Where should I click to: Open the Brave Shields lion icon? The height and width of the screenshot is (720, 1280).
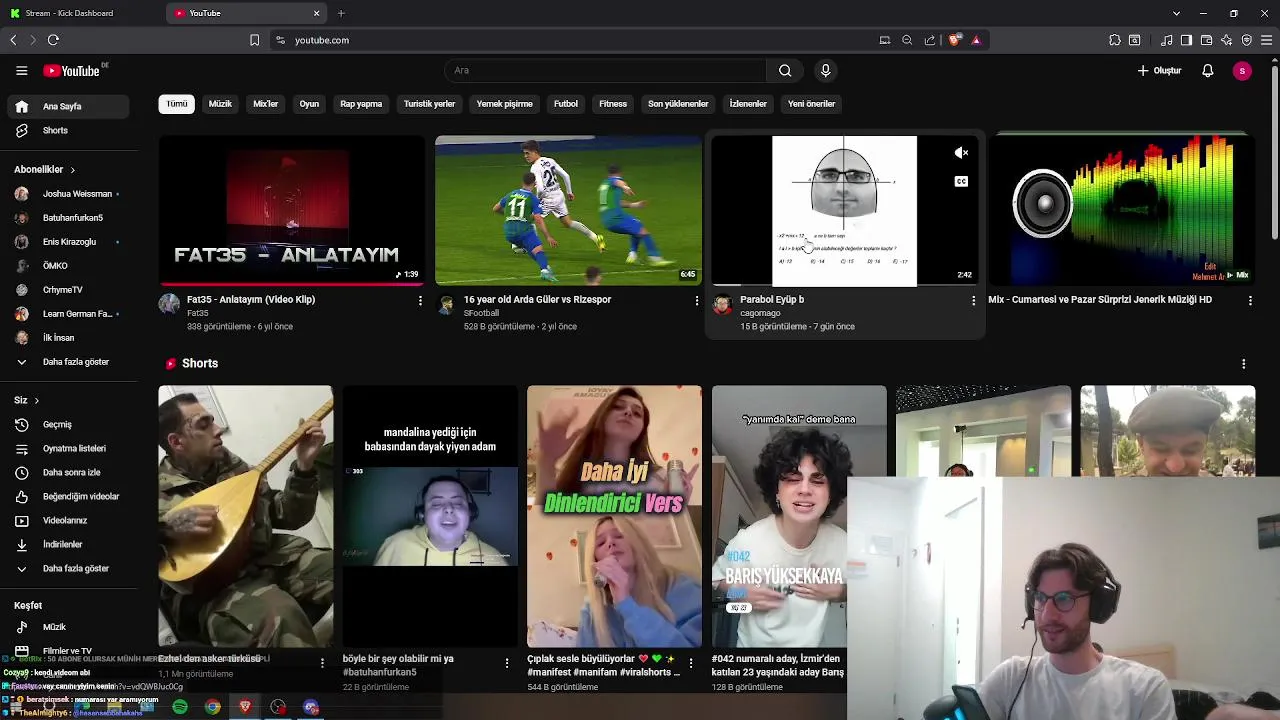955,40
